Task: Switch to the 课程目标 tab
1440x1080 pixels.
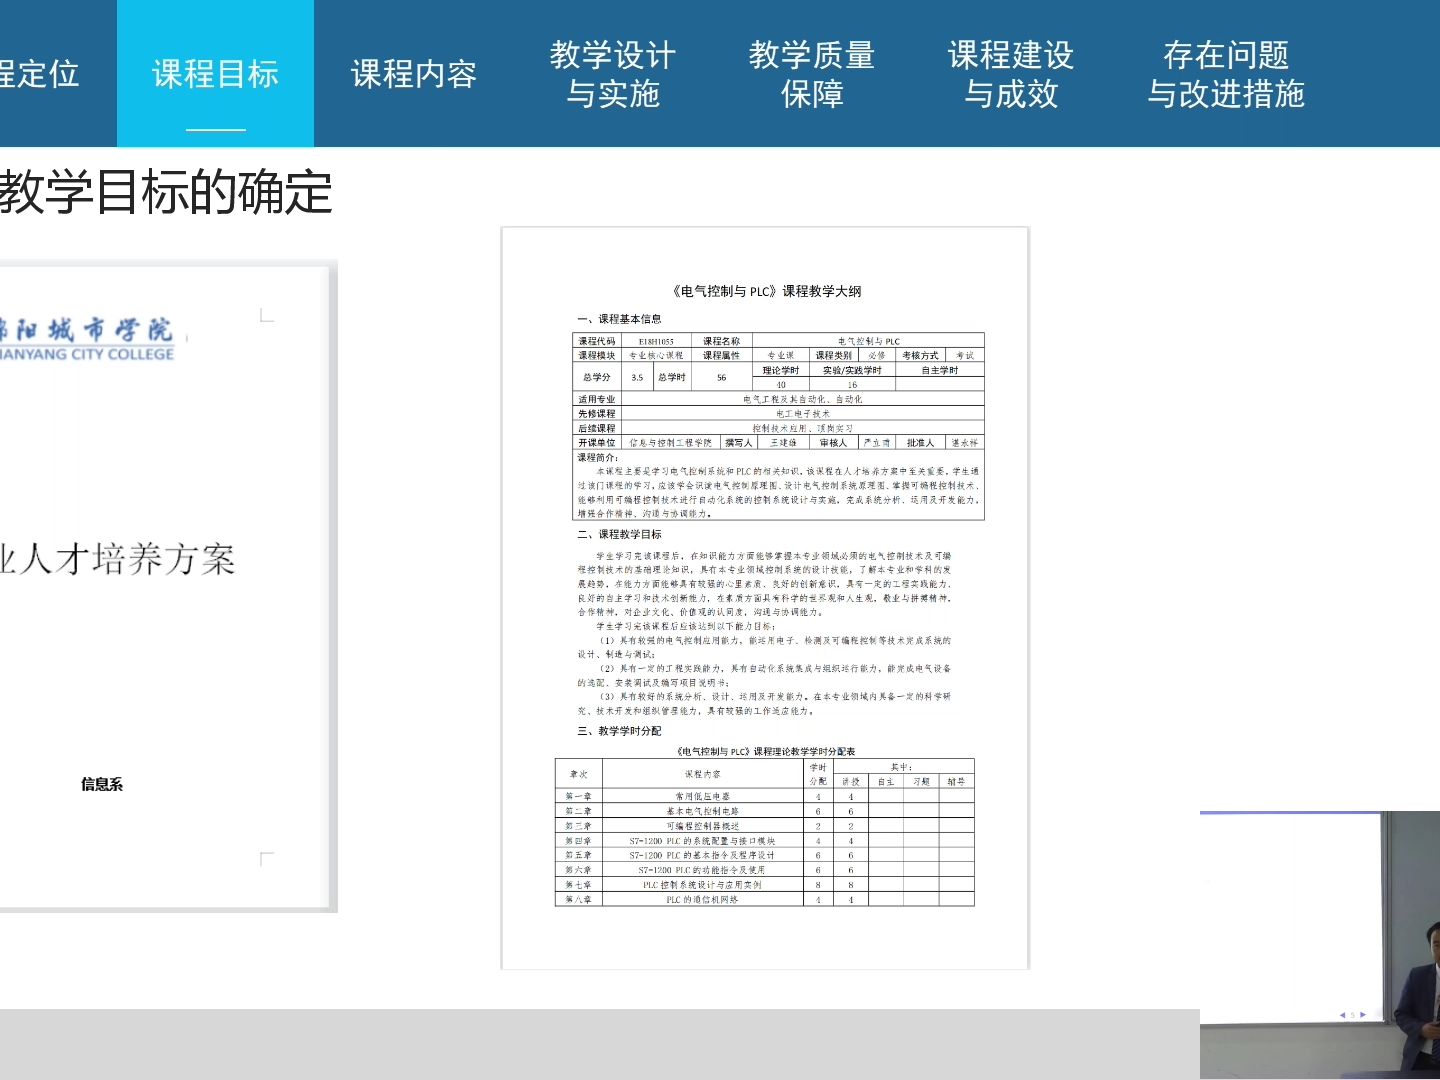Action: [x=215, y=74]
